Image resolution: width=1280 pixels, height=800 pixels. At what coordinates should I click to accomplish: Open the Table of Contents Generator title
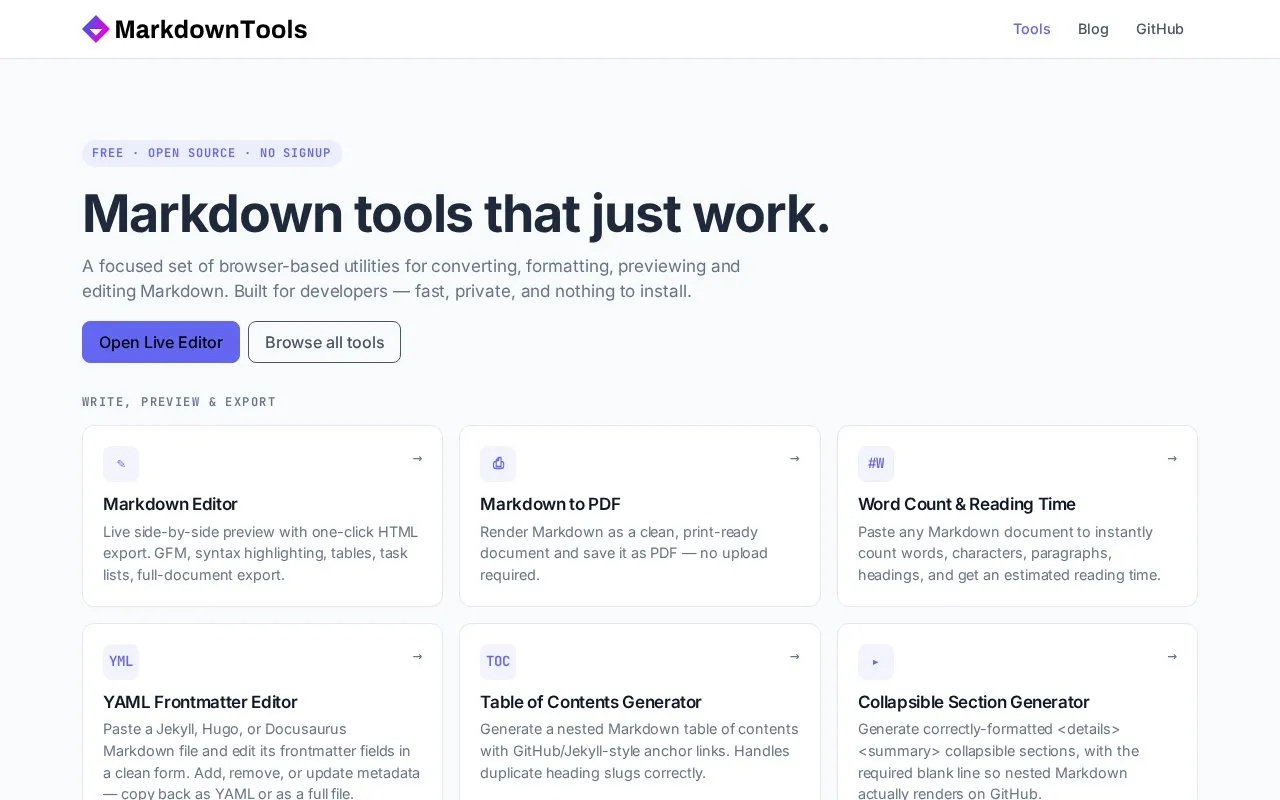(591, 702)
